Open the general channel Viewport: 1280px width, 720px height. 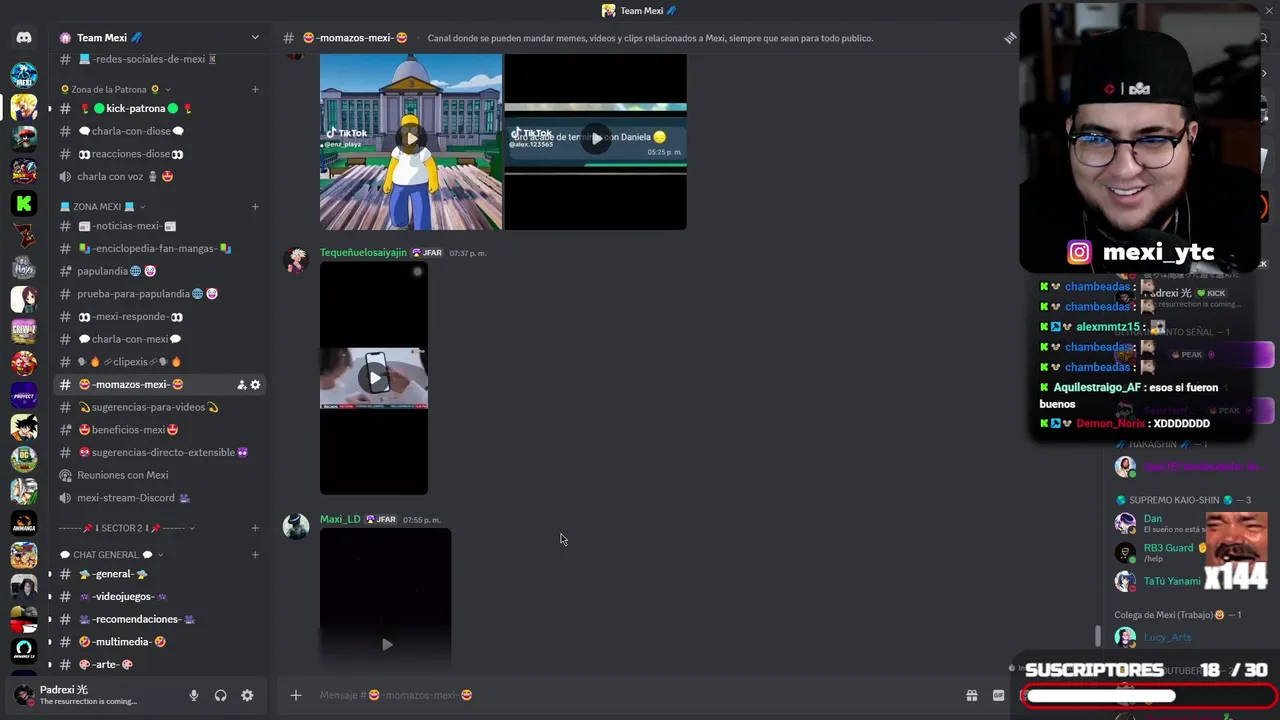click(158, 574)
